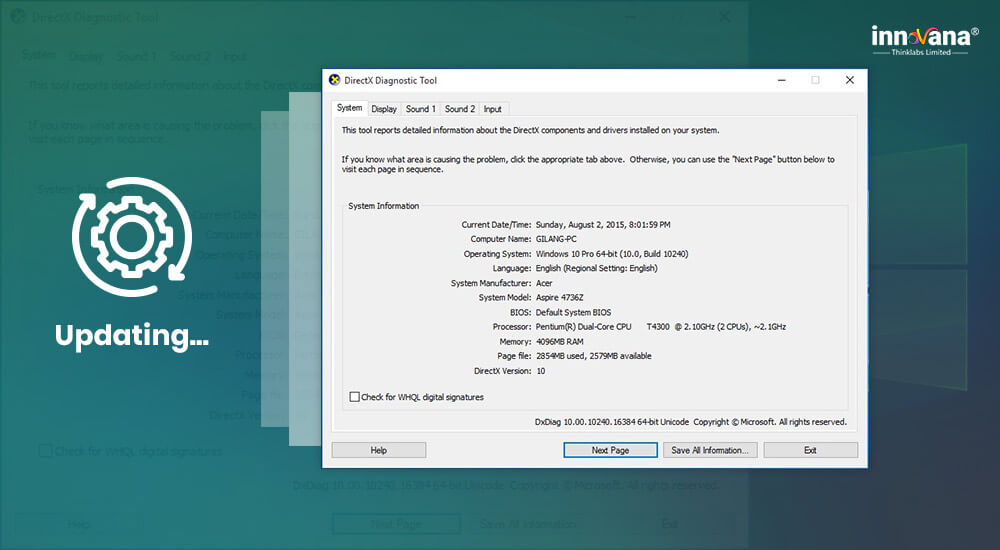1000x550 pixels.
Task: Click the current date 'Sunday, August 2, 2015'
Action: (x=603, y=225)
